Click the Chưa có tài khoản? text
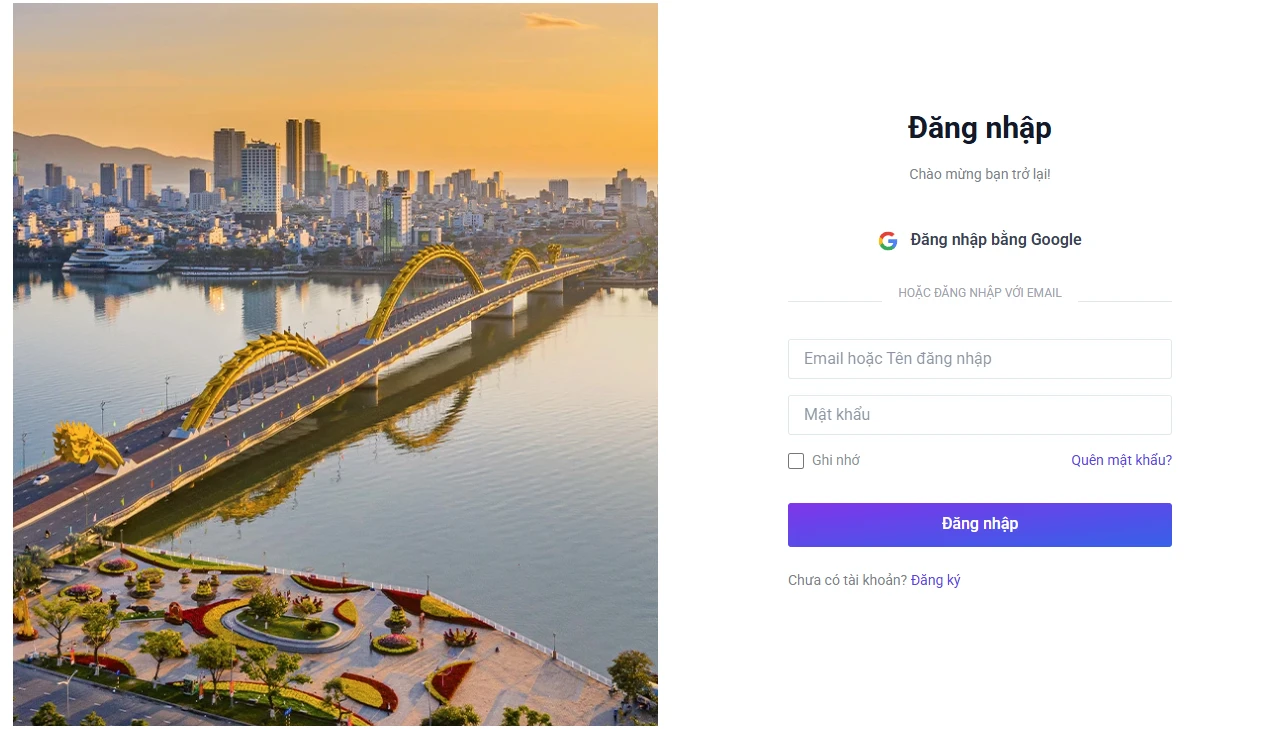The width and height of the screenshot is (1279, 729). (x=847, y=581)
